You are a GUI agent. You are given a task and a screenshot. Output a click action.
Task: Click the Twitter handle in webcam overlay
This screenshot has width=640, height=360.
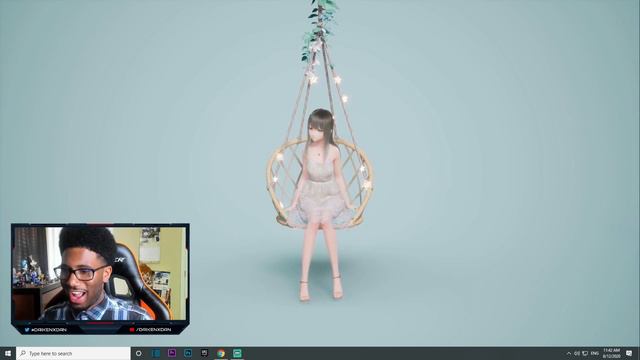click(x=46, y=329)
